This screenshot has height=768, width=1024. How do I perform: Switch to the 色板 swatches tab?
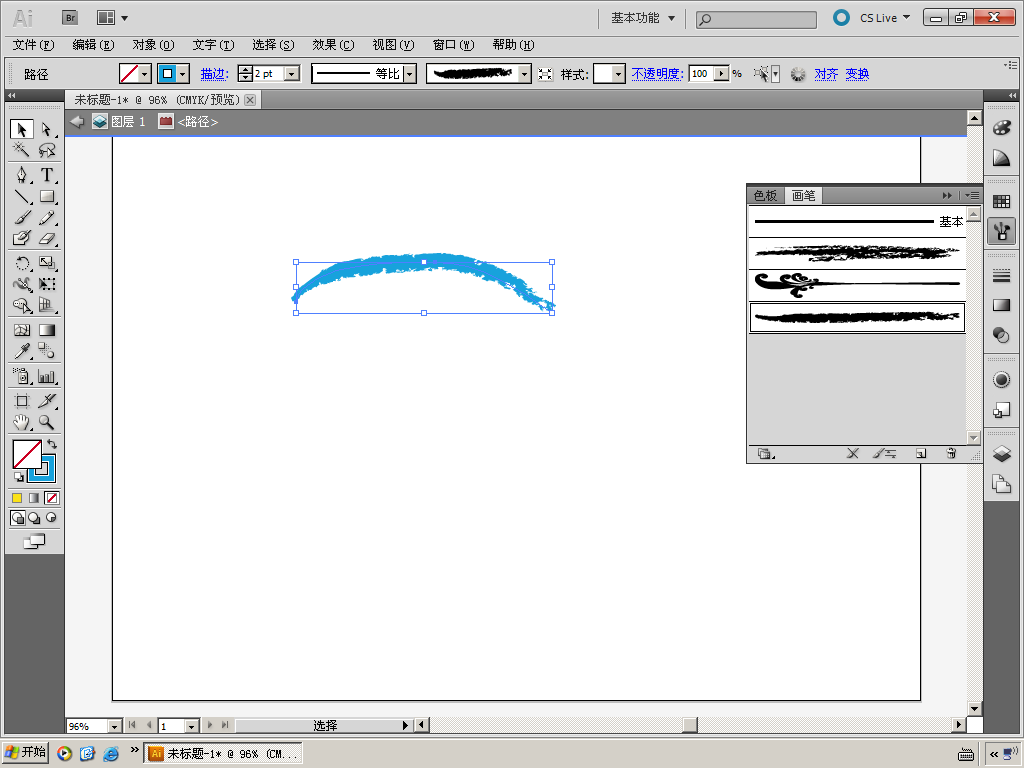pos(765,195)
